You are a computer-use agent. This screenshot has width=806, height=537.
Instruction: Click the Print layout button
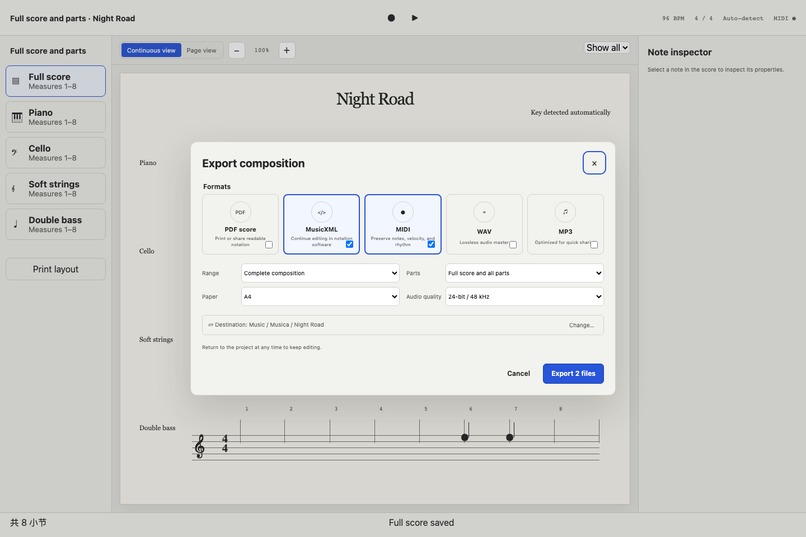(x=56, y=269)
